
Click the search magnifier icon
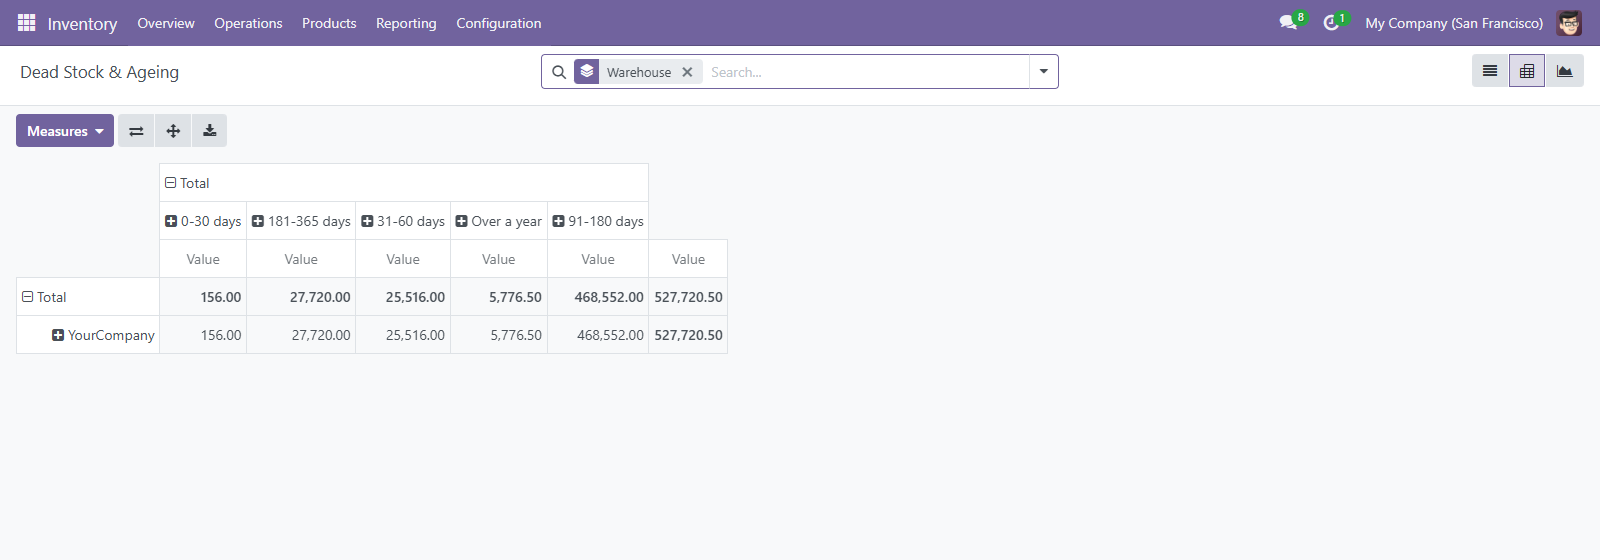[559, 72]
